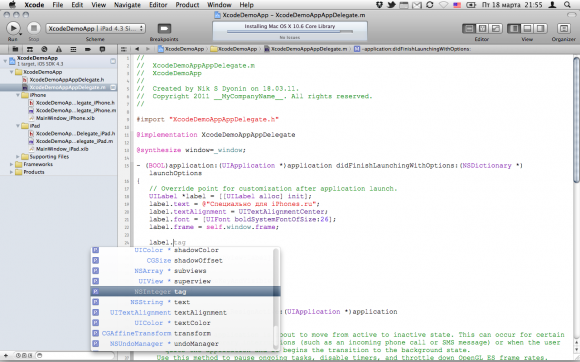Viewport: 580px width, 362px height.
Task: Open the Editor menu
Action: 158,5
